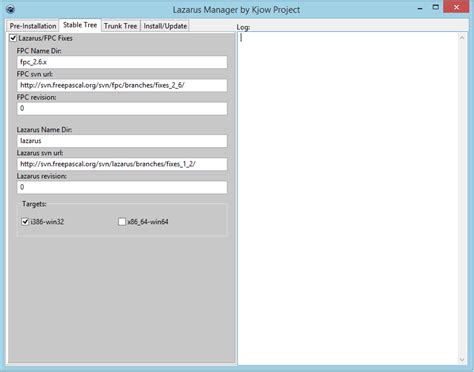Click the window title 'Lazarus Manager by Kjow Project'
This screenshot has height=372, width=474.
[x=236, y=10]
